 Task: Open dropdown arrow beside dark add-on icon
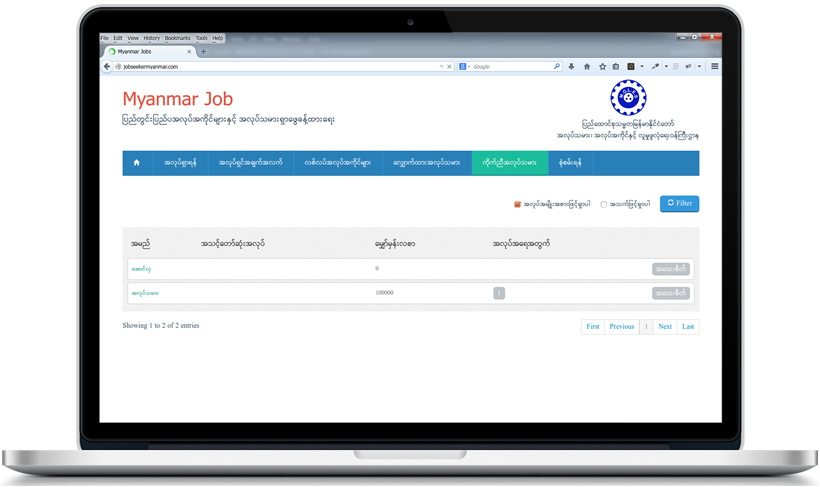coord(642,66)
